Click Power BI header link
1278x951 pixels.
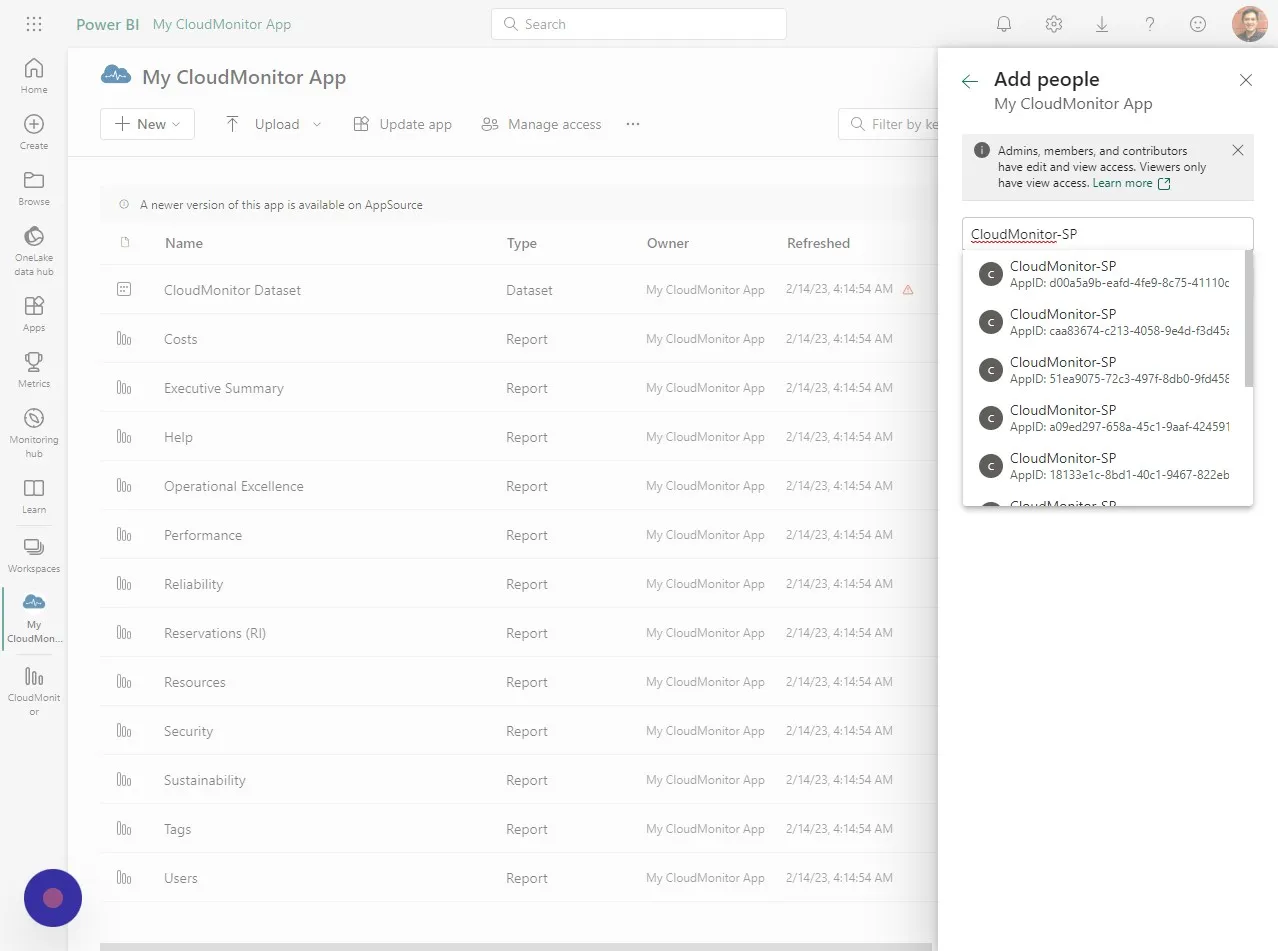pyautogui.click(x=107, y=24)
